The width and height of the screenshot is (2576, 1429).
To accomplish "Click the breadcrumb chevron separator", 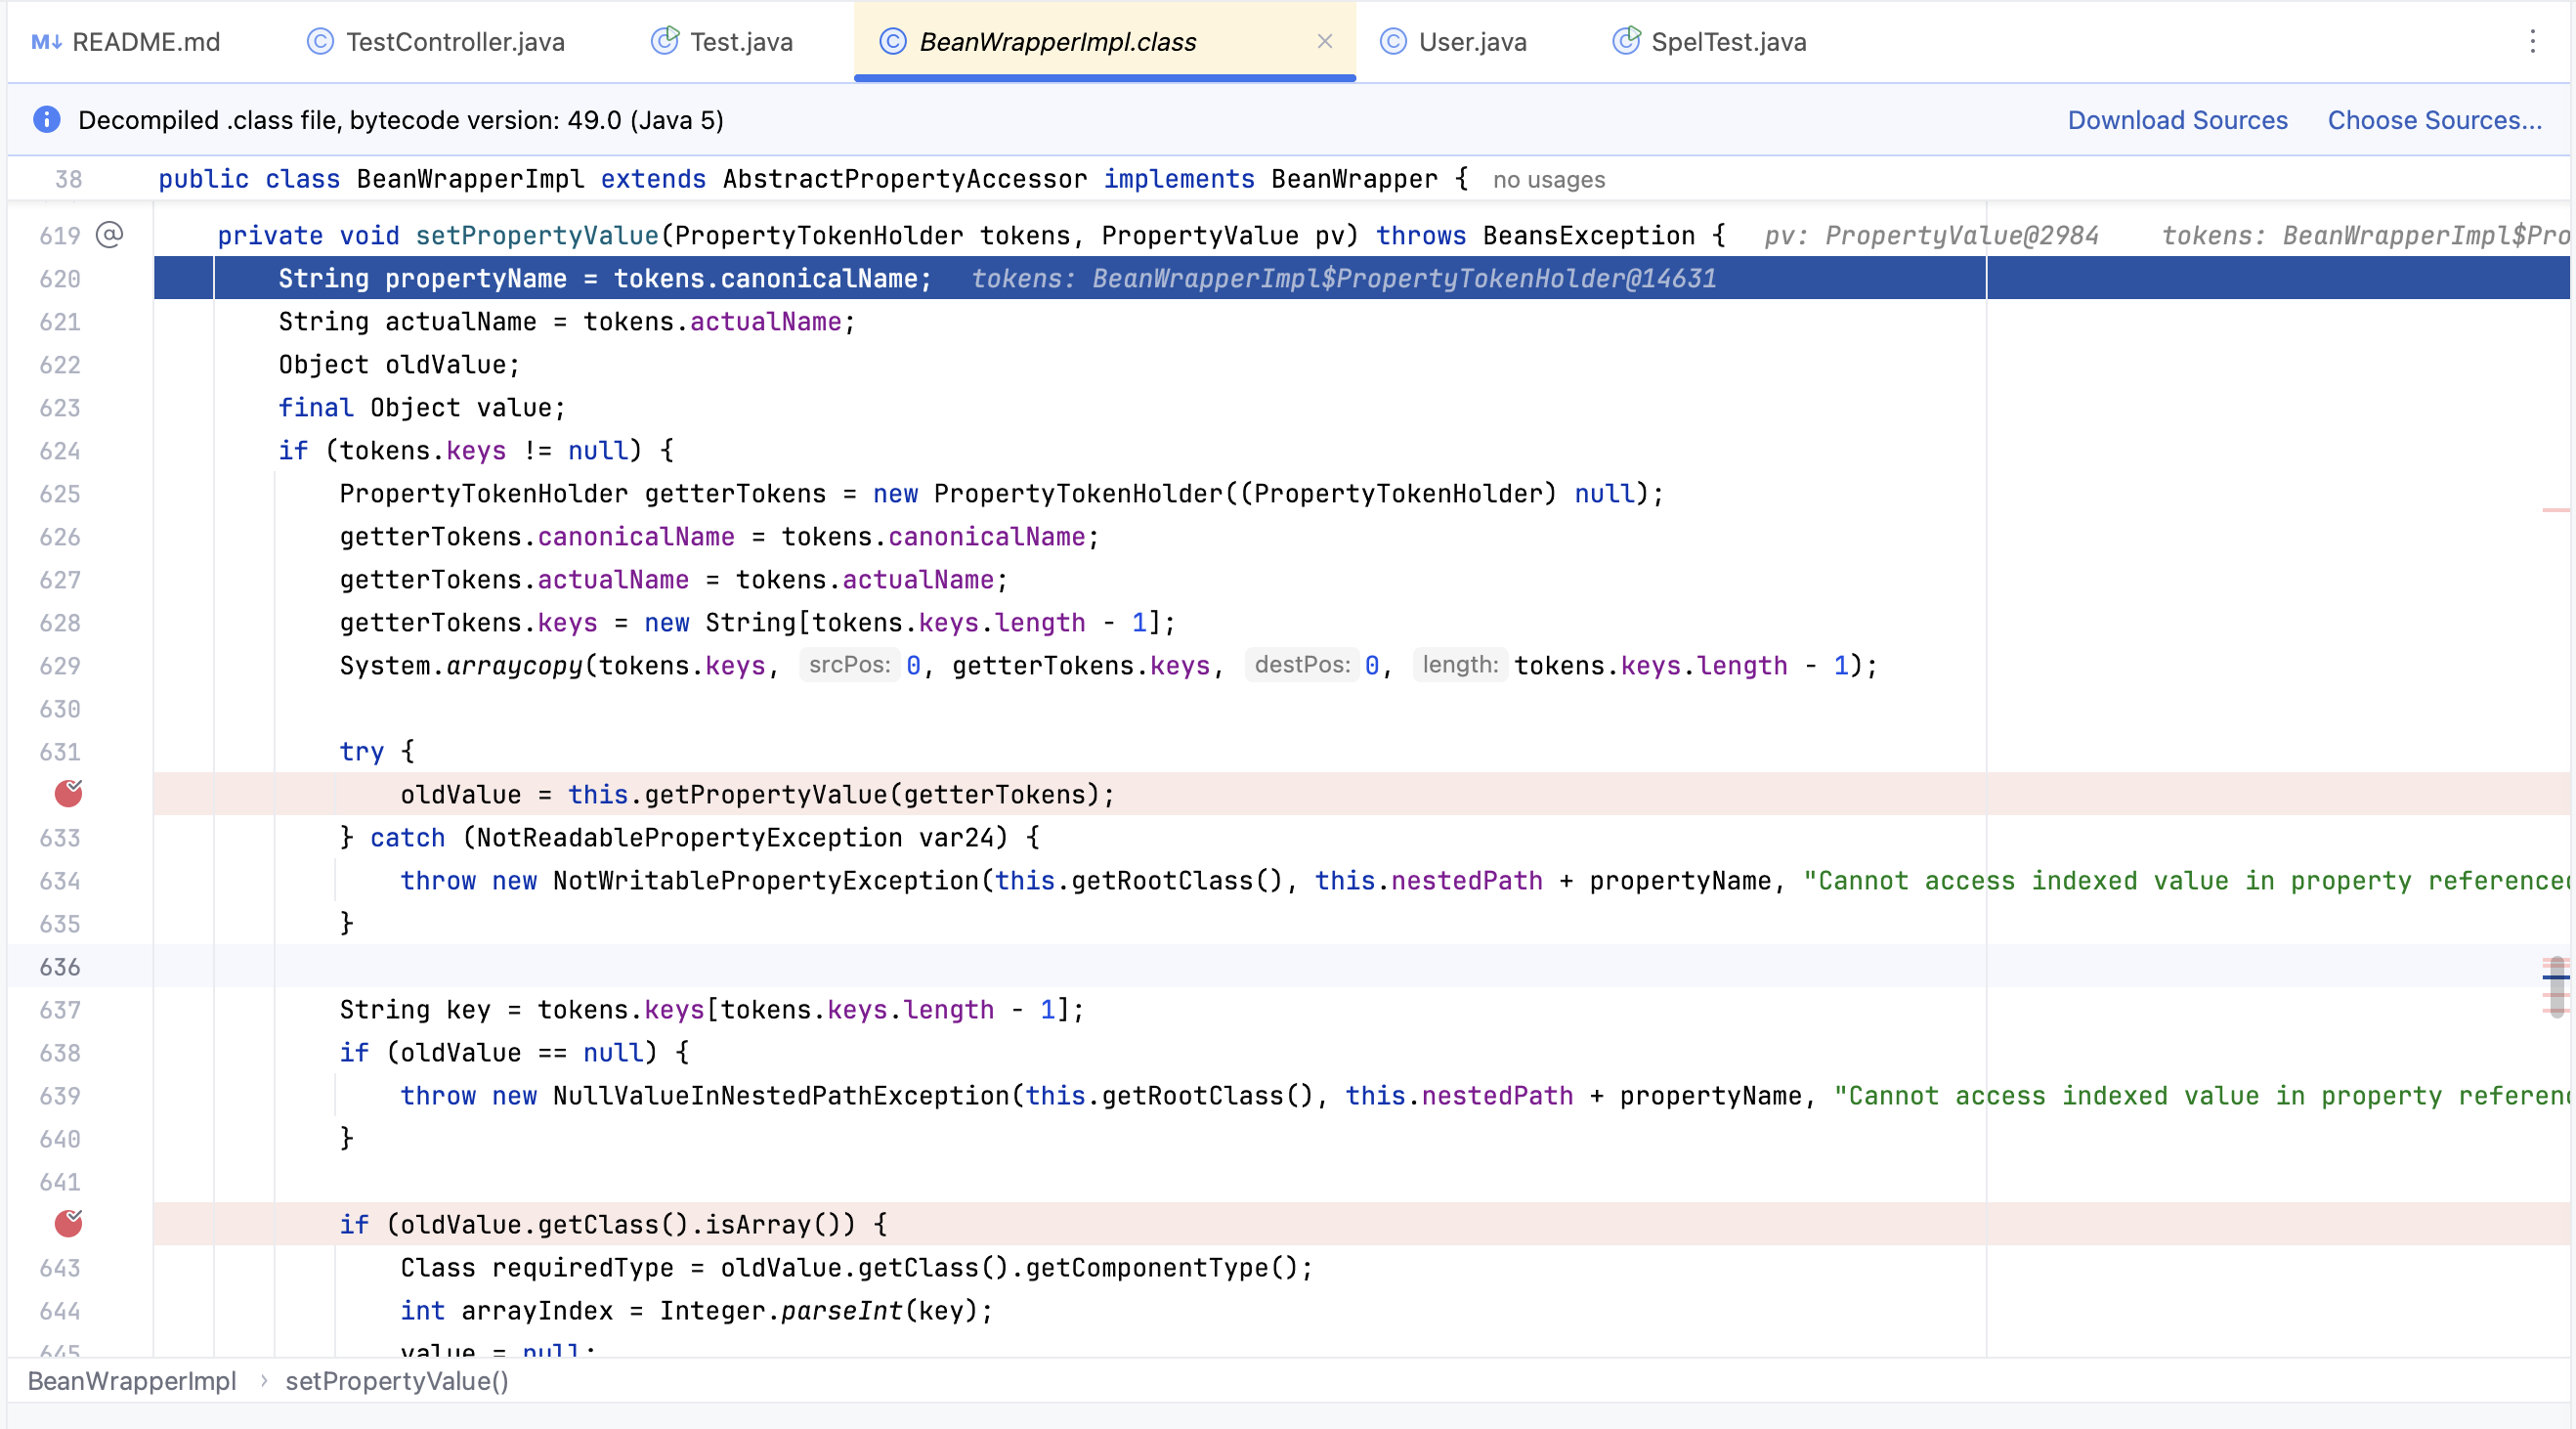I will (x=264, y=1381).
